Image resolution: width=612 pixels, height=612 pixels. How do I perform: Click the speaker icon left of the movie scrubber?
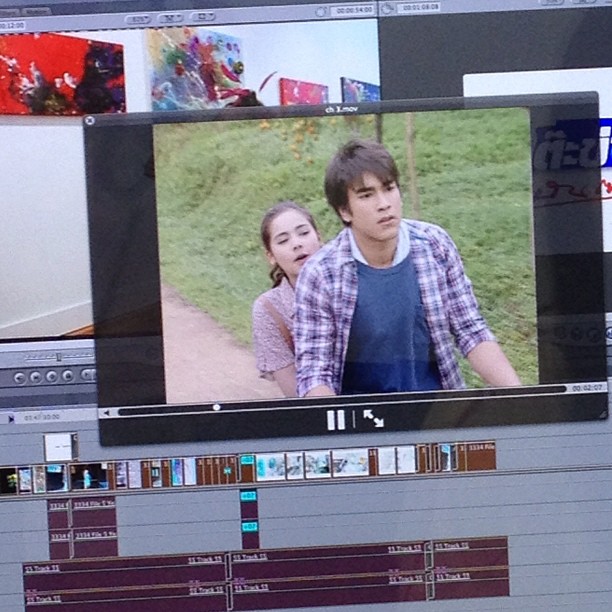click(106, 413)
